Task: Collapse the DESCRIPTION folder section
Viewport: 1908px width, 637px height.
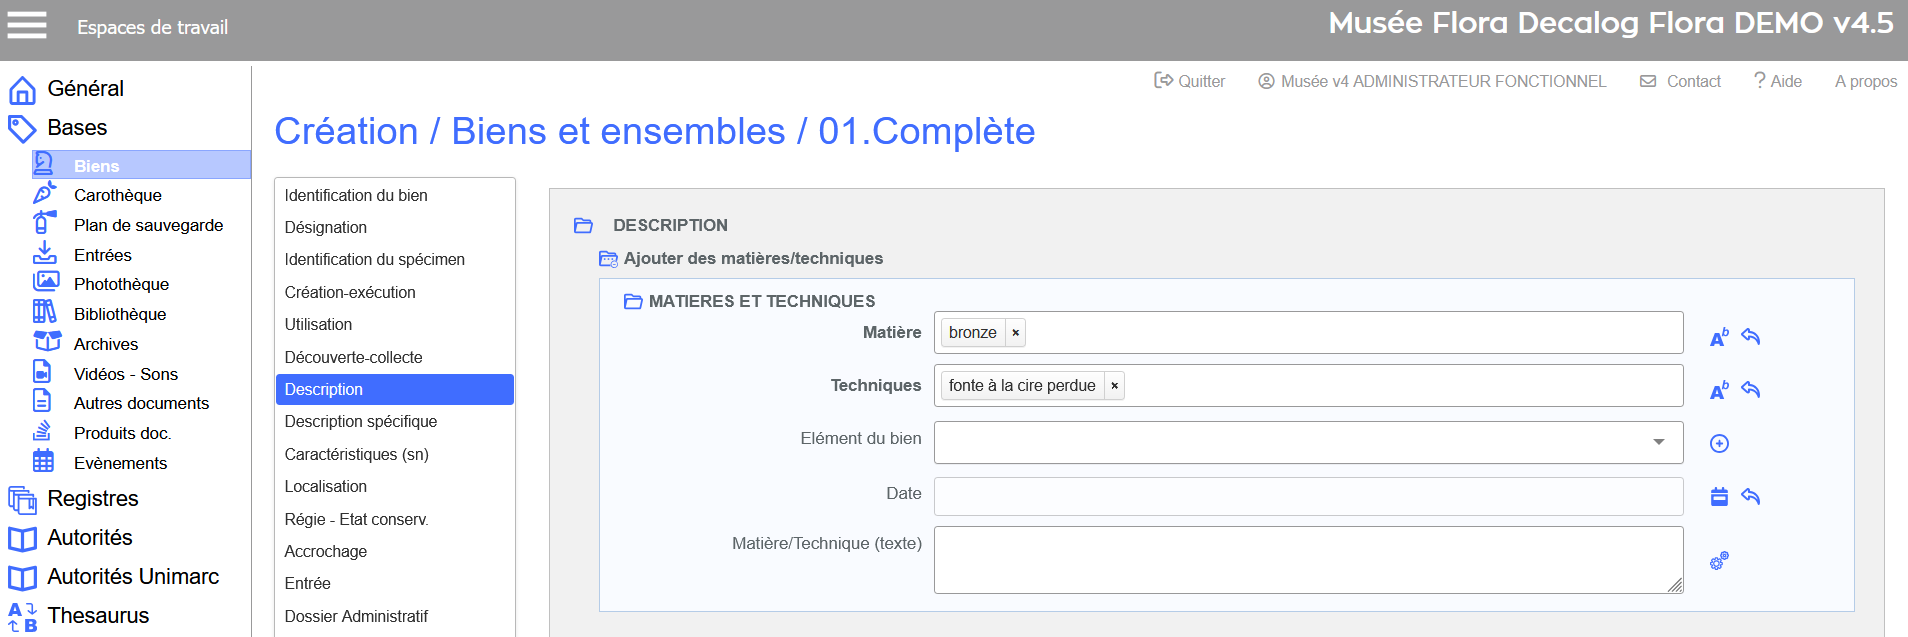Action: click(x=584, y=226)
